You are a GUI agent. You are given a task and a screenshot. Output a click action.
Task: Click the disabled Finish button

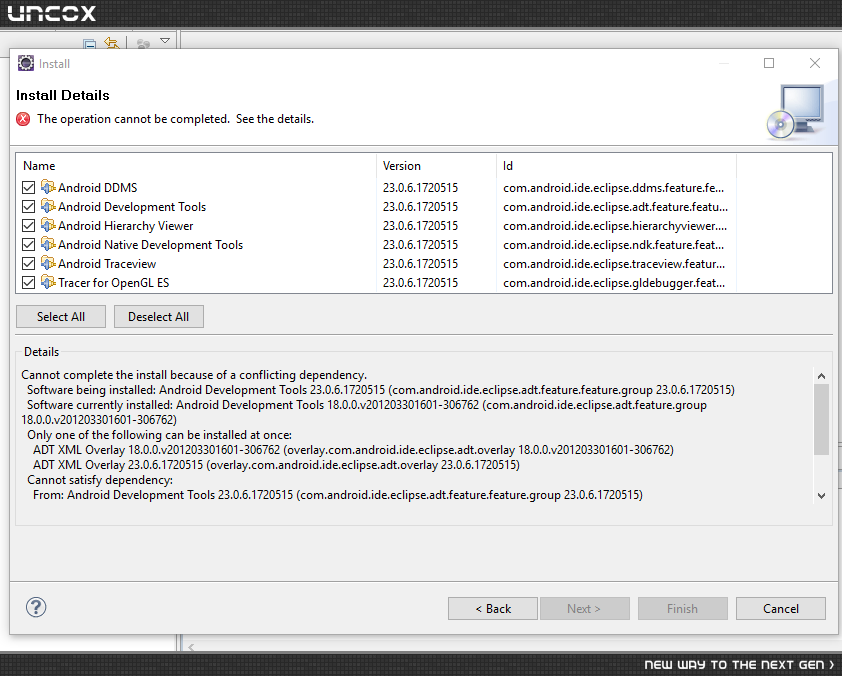pos(683,608)
